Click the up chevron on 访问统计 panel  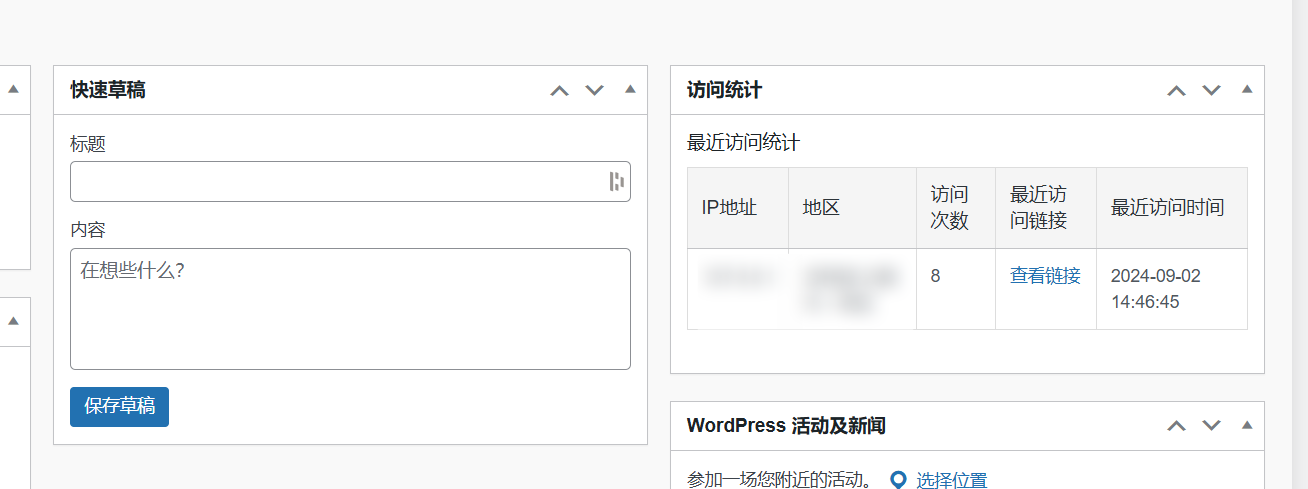[x=1176, y=90]
